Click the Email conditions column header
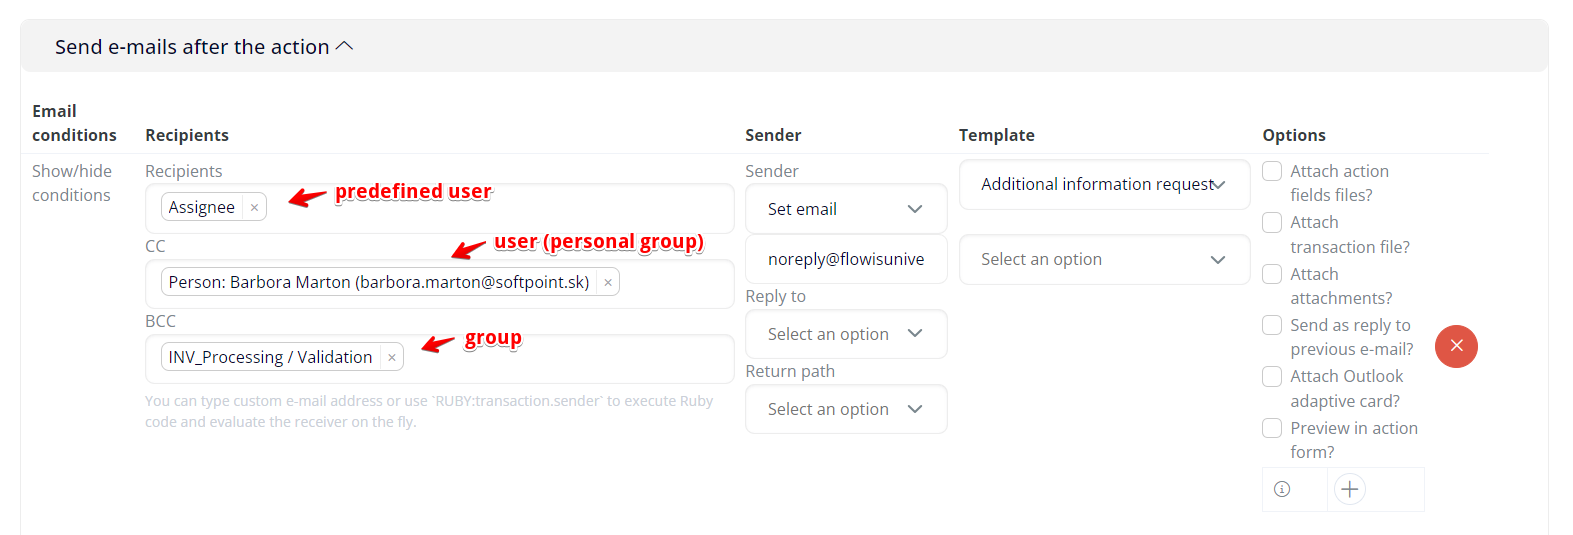Image resolution: width=1573 pixels, height=535 pixels. (x=74, y=123)
